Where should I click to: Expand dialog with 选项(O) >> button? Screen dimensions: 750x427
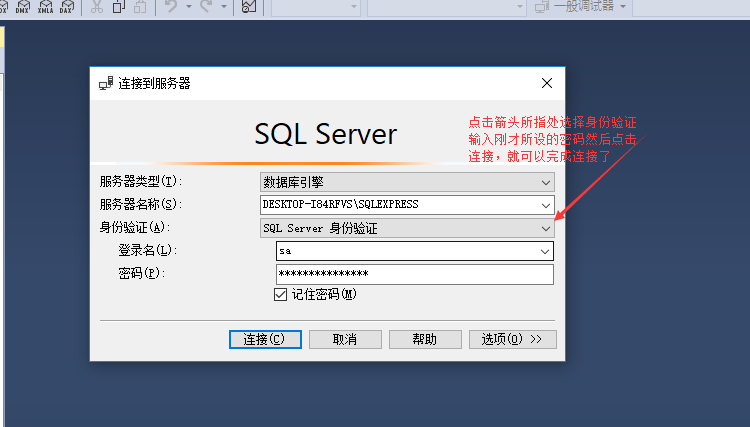[512, 339]
